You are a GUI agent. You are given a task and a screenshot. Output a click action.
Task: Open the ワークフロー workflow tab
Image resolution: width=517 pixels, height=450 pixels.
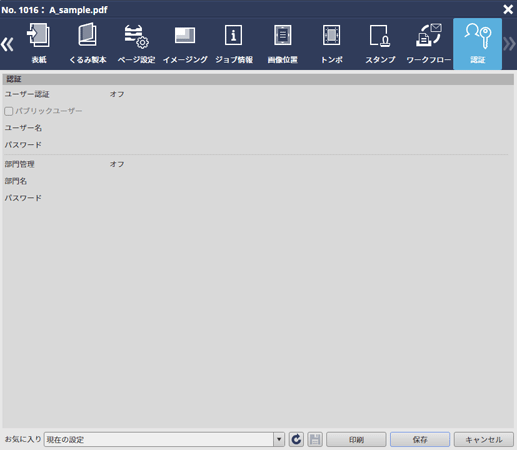(x=429, y=44)
